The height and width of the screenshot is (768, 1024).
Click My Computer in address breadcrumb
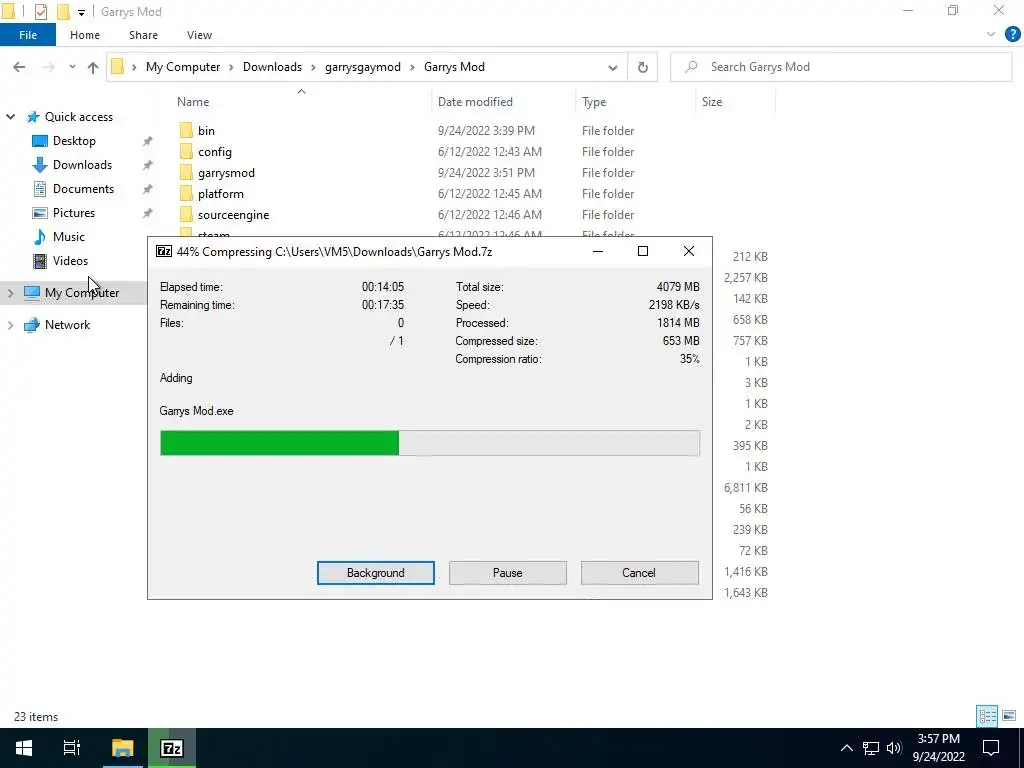point(183,67)
